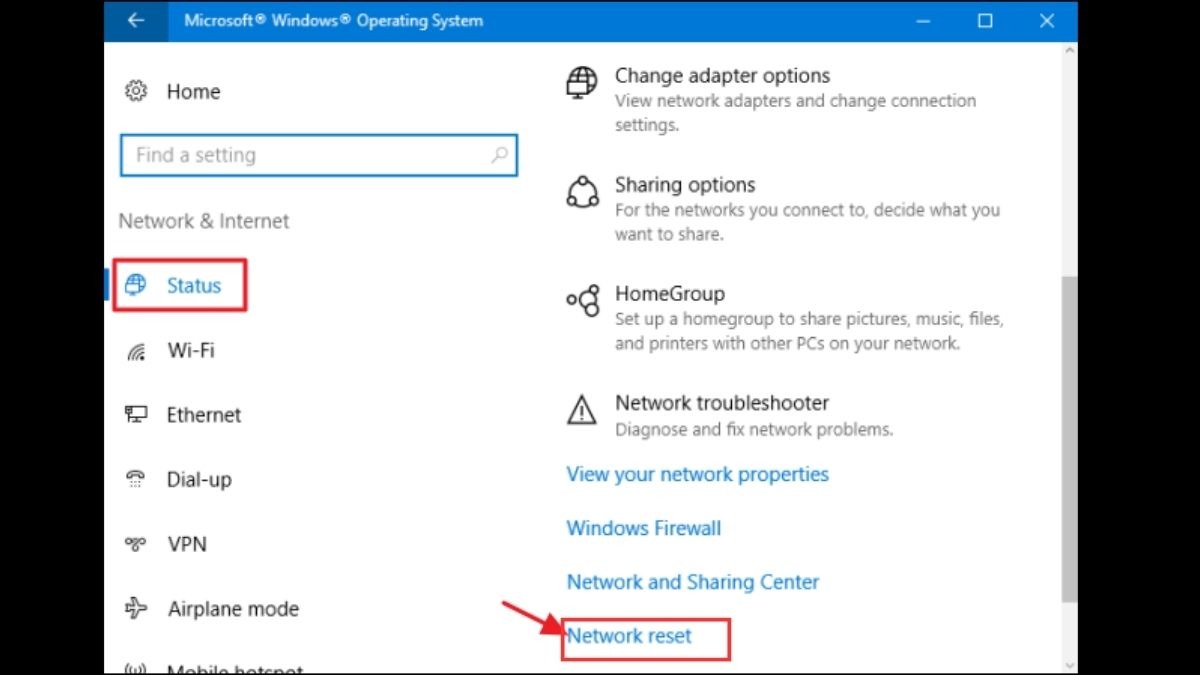Click the Network reset link

[630, 636]
